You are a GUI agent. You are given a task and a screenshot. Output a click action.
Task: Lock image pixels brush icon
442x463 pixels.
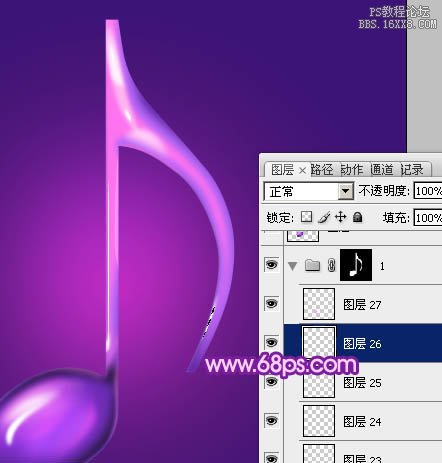324,217
